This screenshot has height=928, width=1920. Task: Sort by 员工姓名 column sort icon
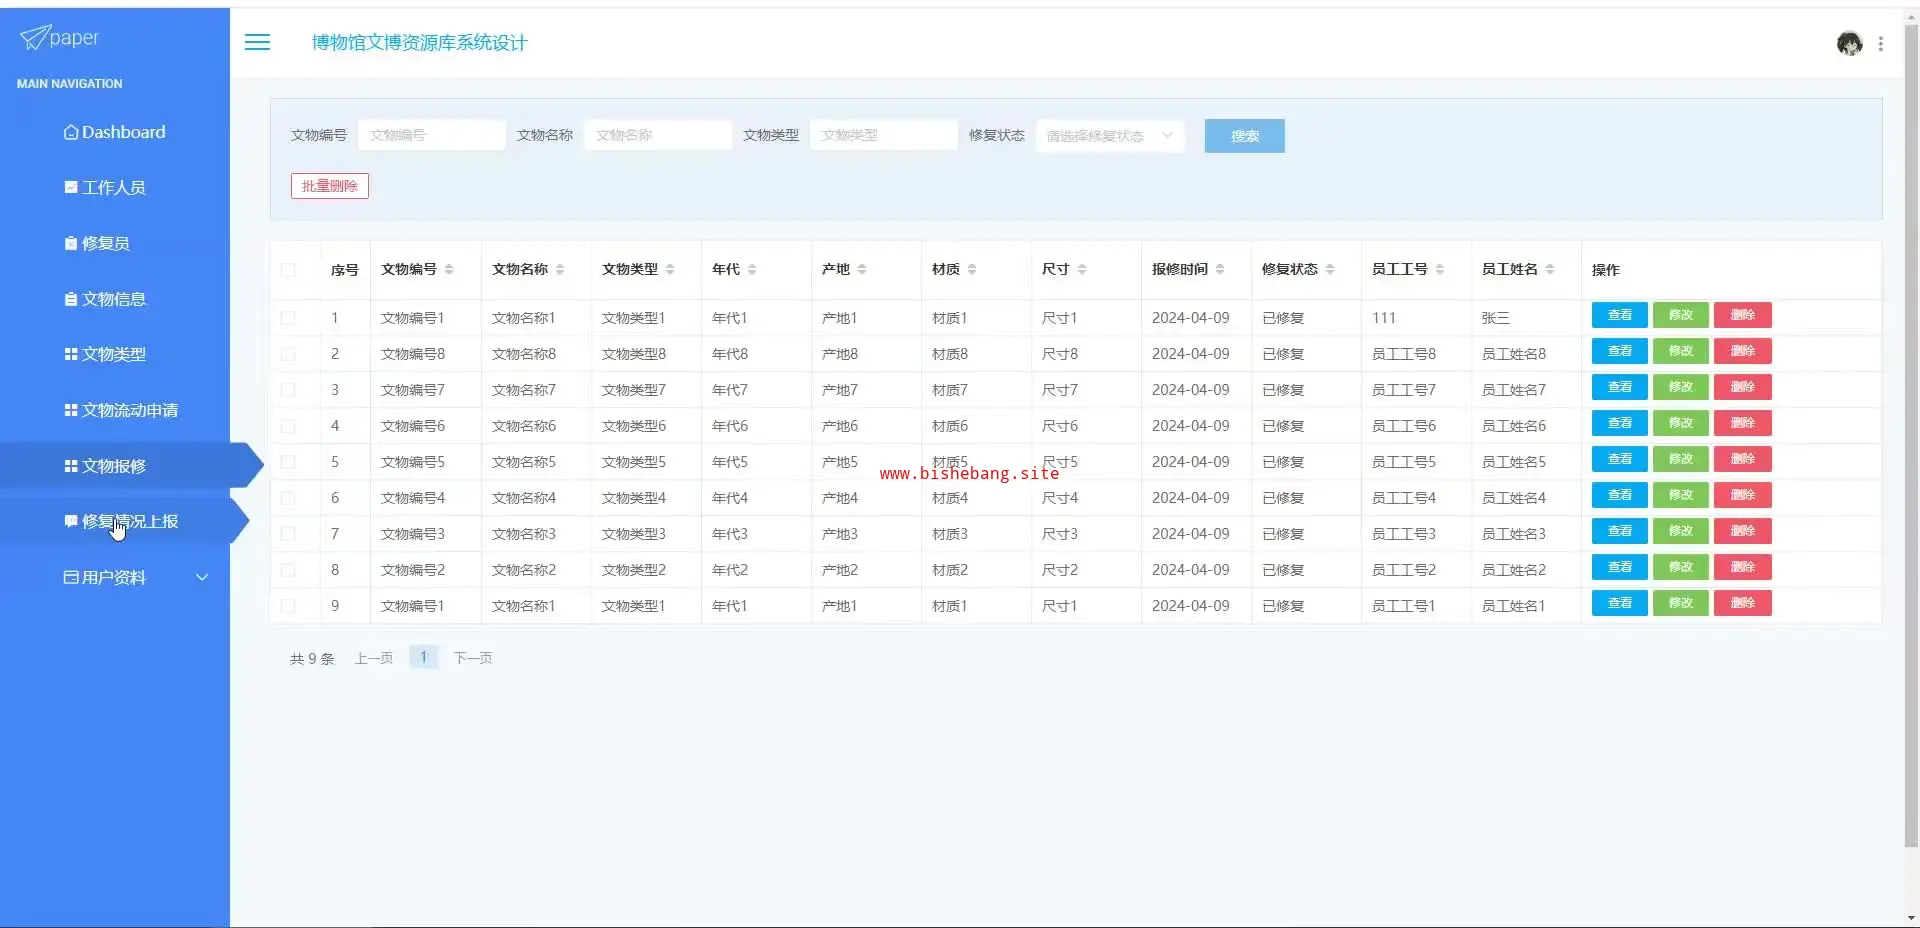(x=1550, y=269)
